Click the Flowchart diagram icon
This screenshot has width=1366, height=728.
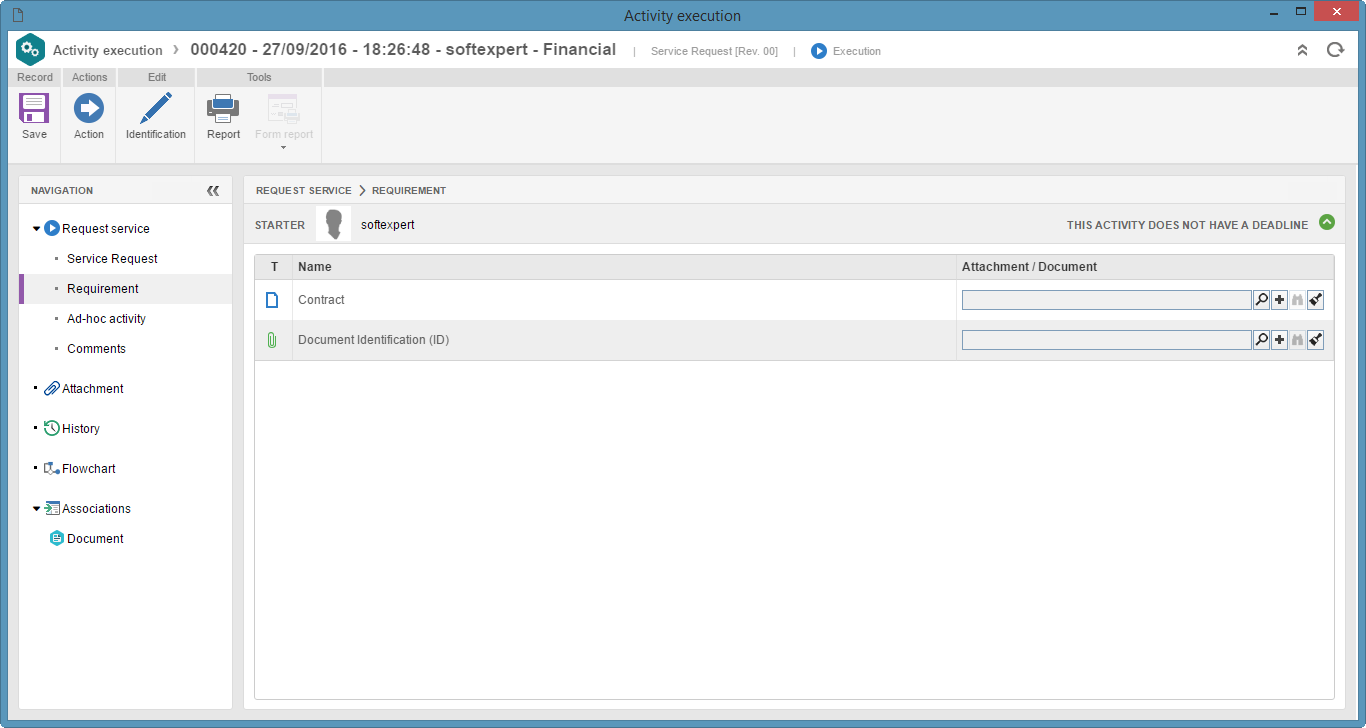click(x=52, y=469)
